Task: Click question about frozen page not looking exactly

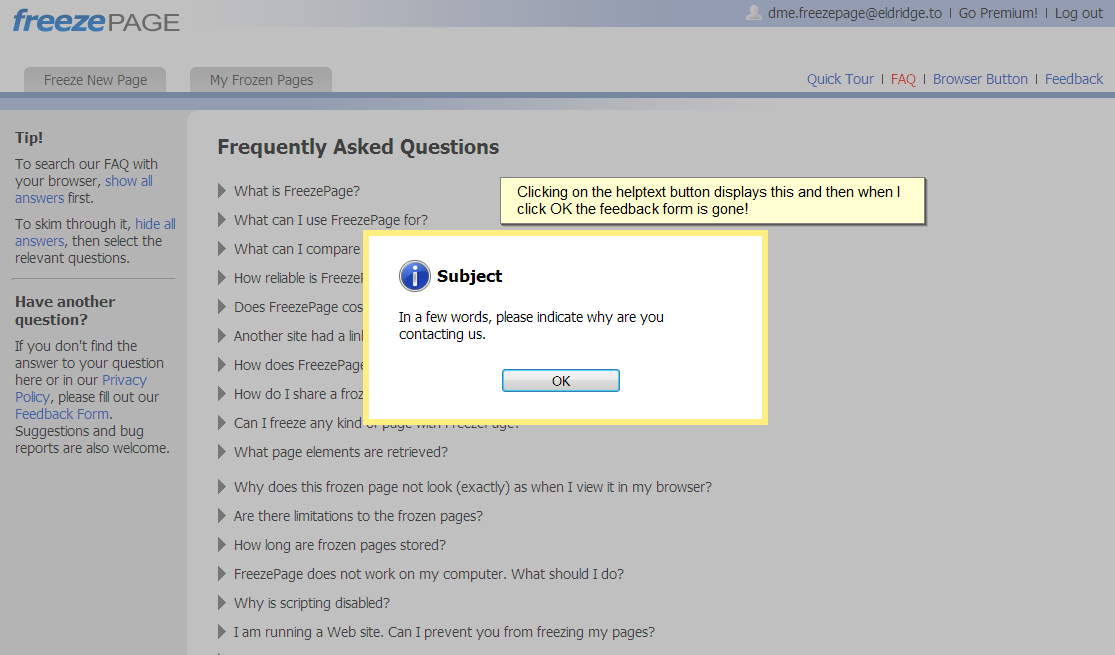Action: [x=473, y=487]
